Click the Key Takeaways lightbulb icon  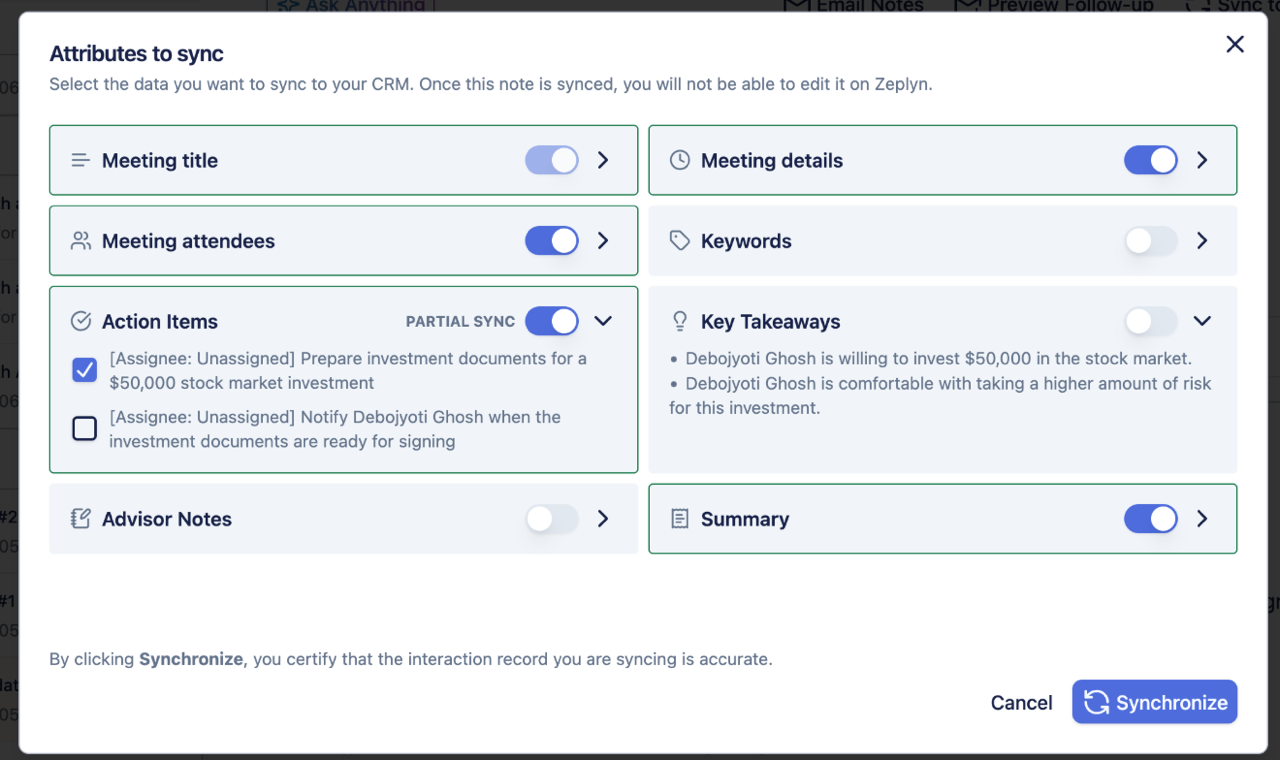[x=680, y=321]
